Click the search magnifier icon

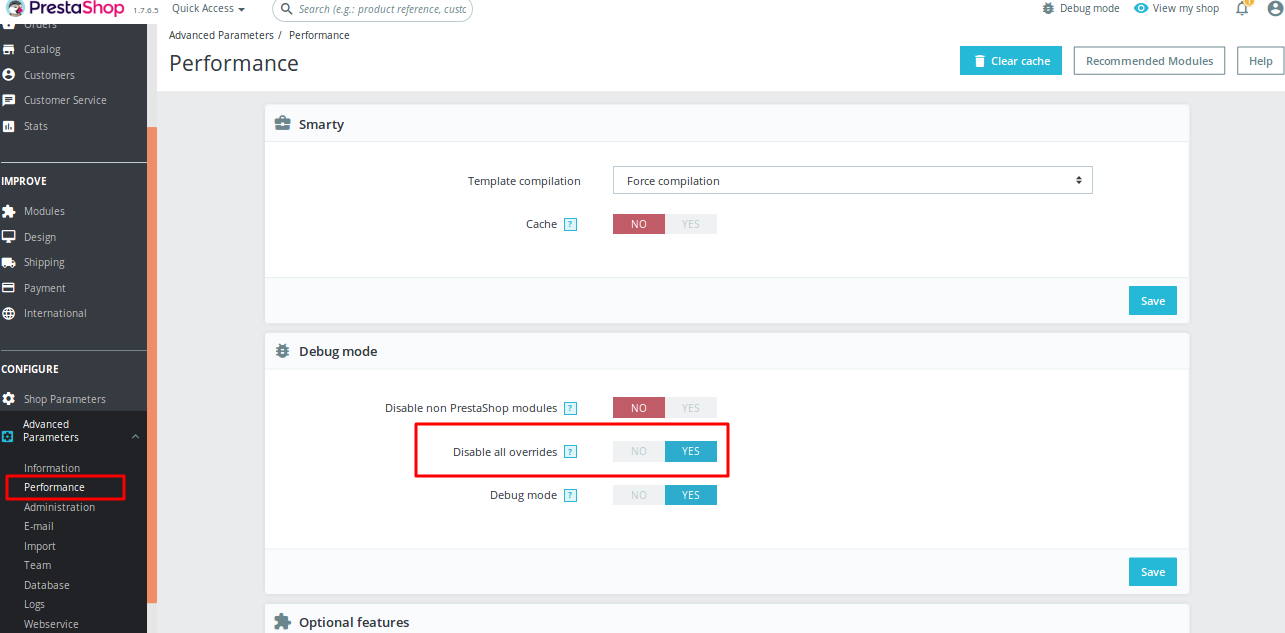click(x=288, y=9)
